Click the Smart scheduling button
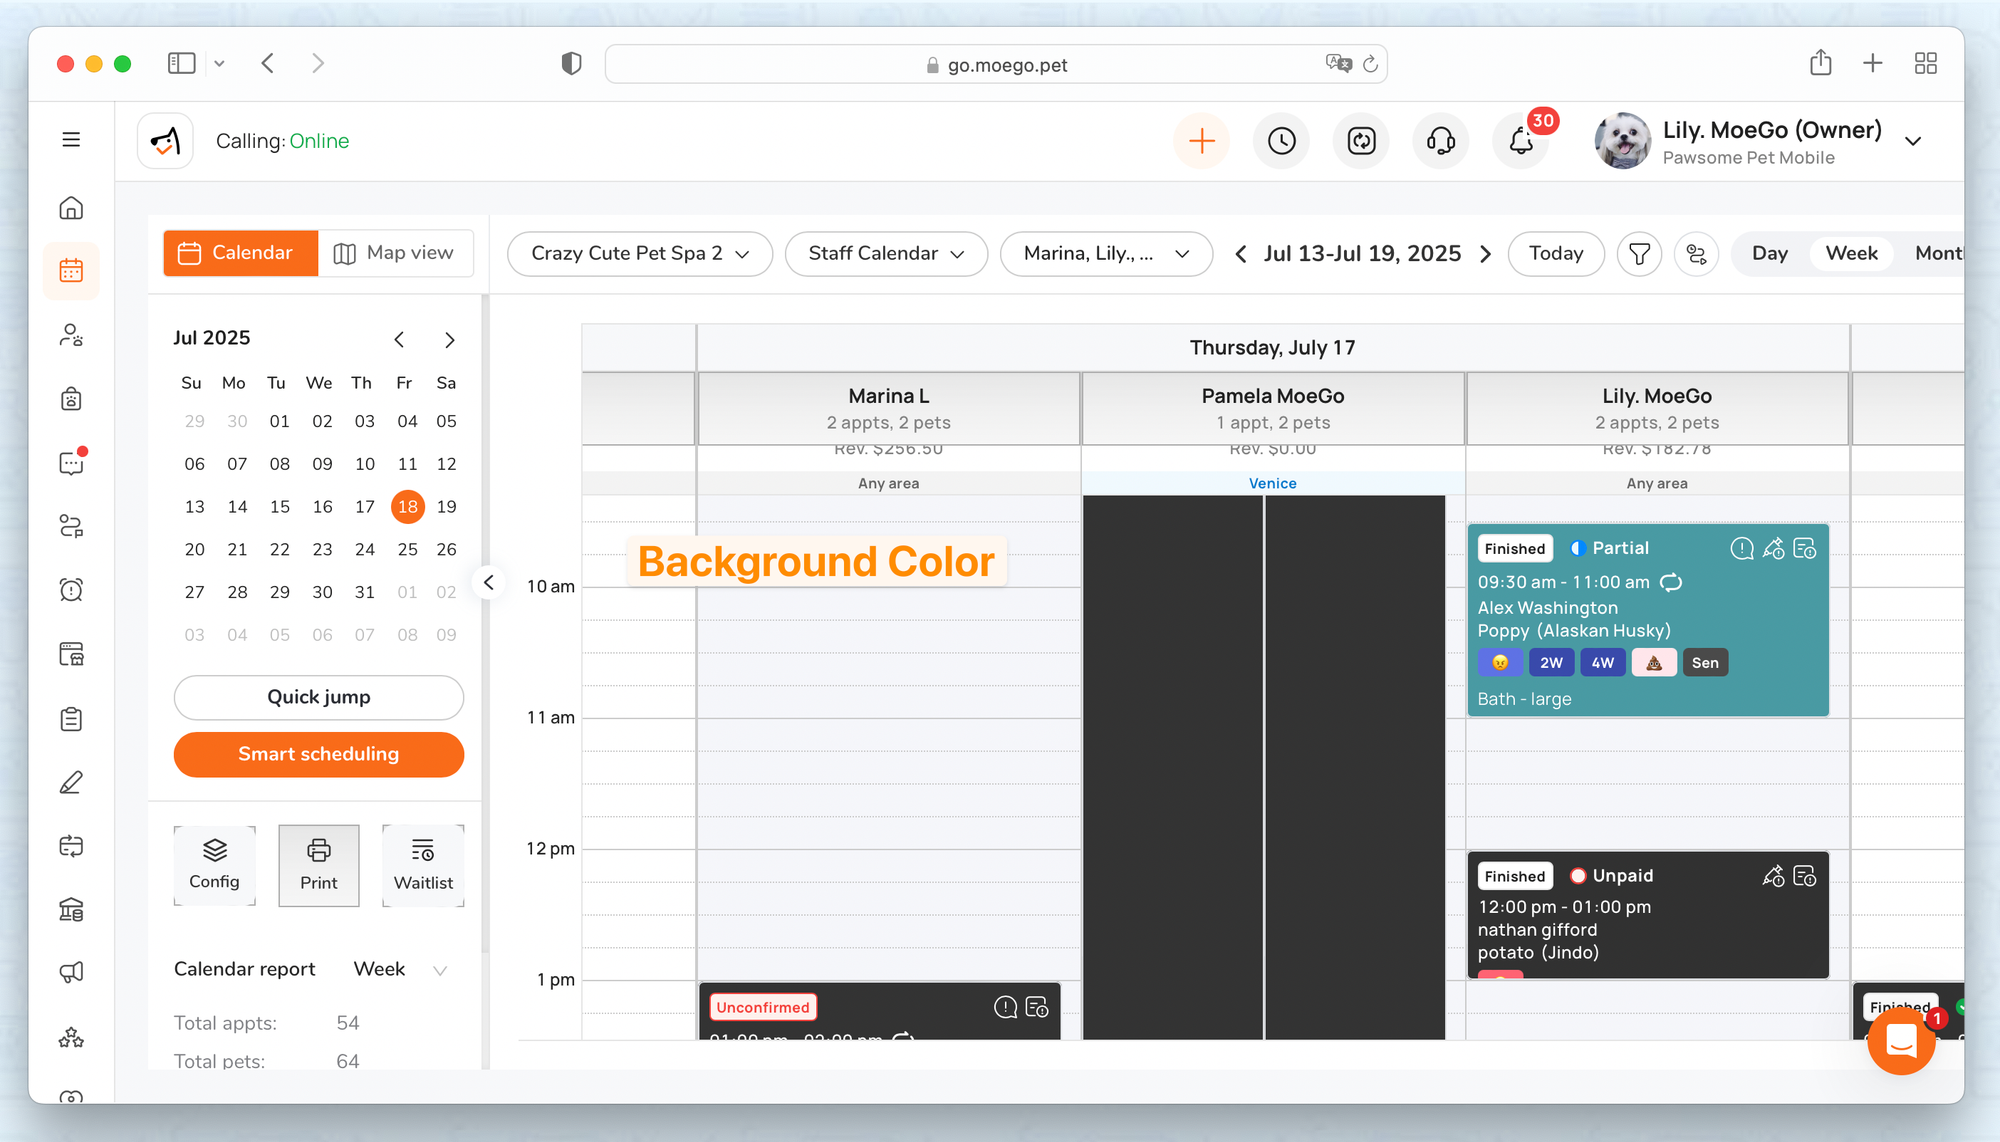 tap(318, 754)
